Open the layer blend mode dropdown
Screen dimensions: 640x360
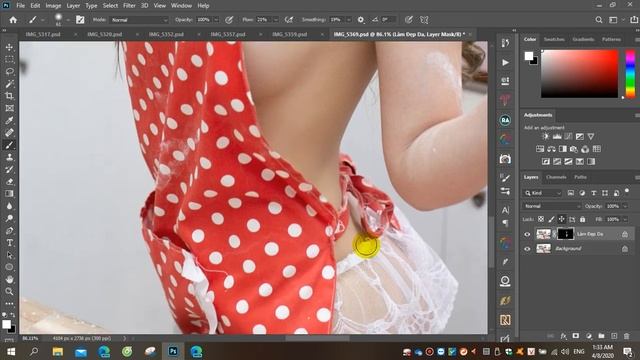pyautogui.click(x=552, y=206)
